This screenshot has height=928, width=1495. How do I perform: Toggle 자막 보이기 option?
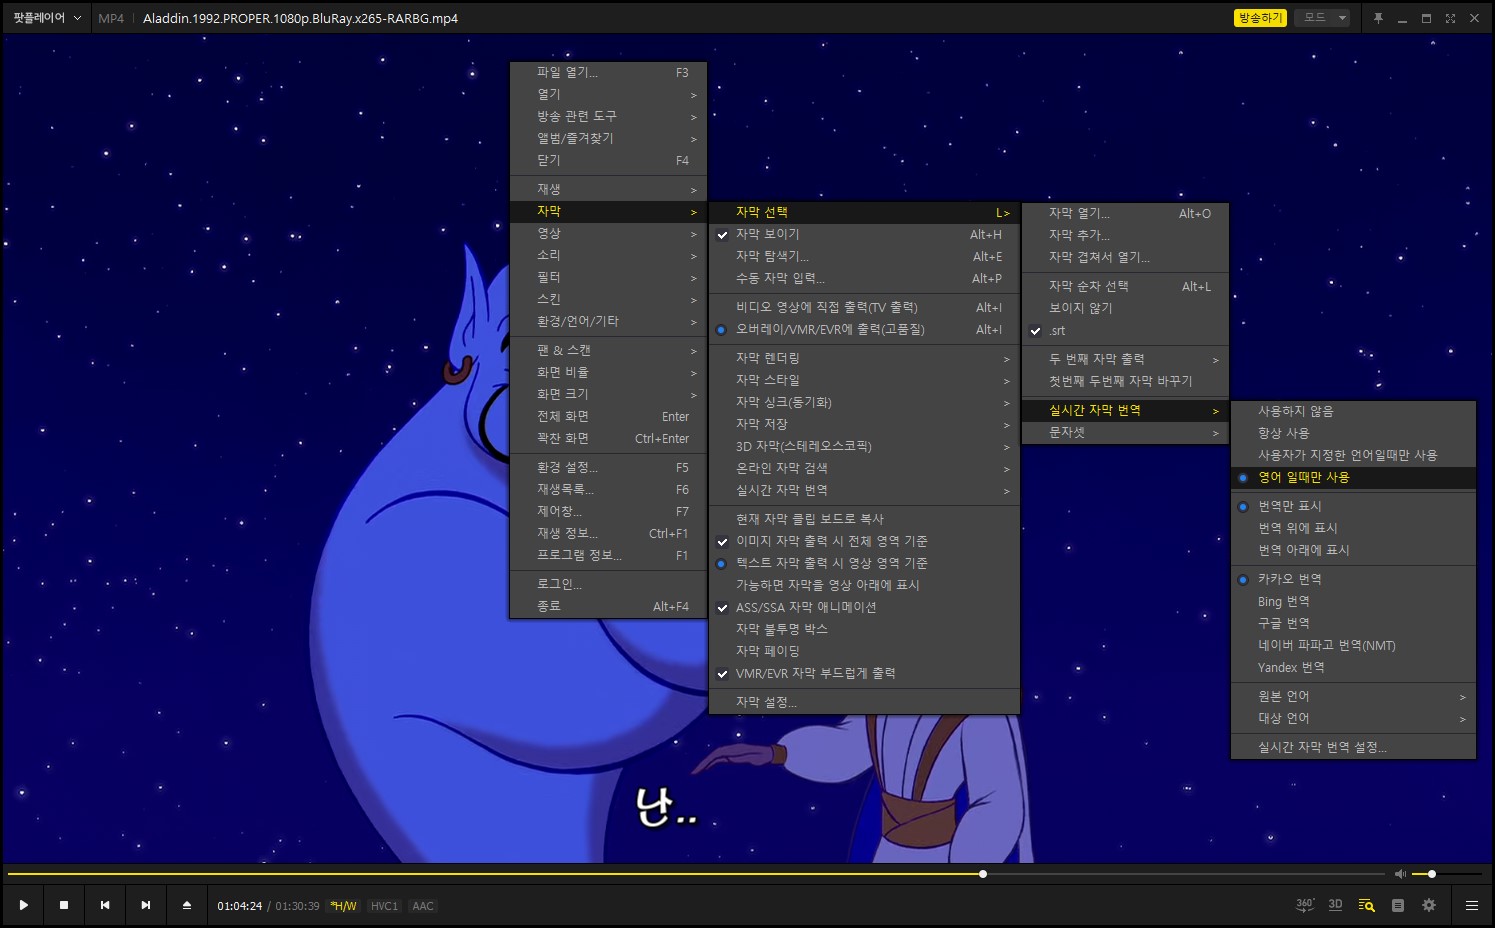pyautogui.click(x=864, y=234)
